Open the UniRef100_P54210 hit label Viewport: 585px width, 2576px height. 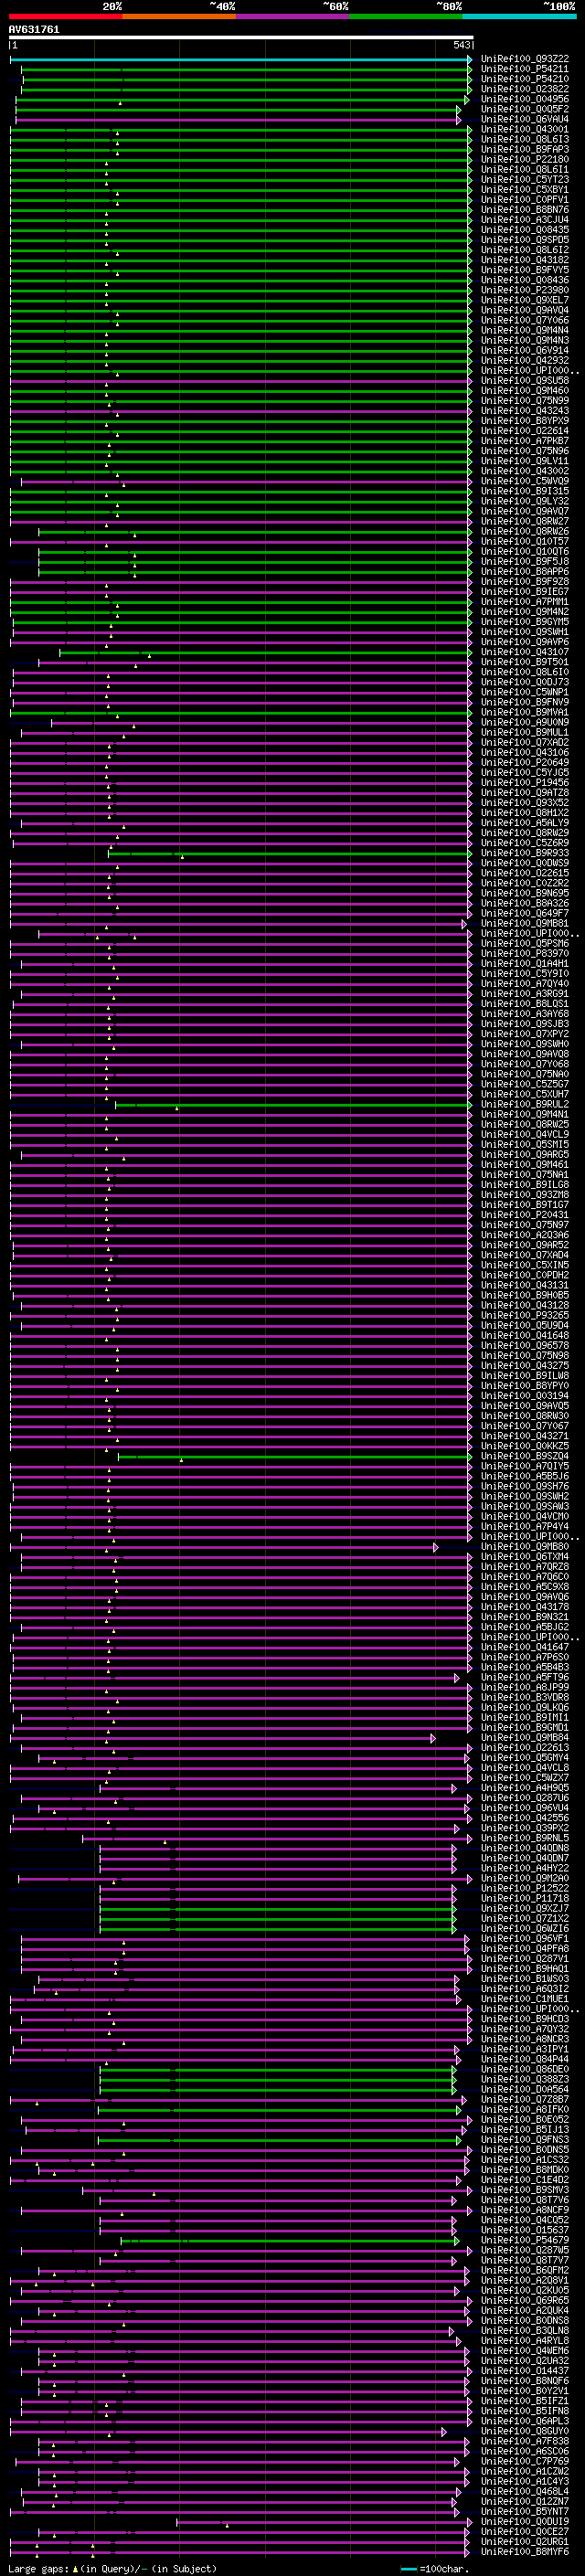pyautogui.click(x=525, y=79)
